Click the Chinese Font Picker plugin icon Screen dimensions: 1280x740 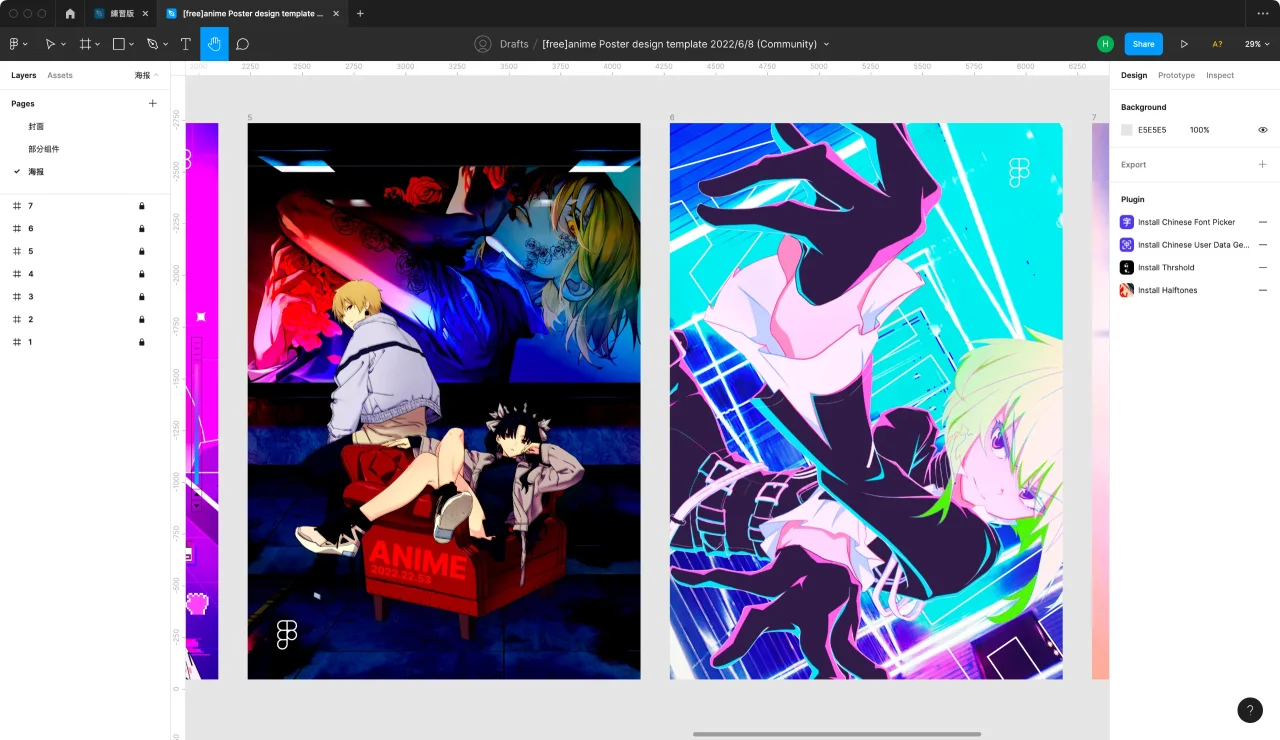tap(1126, 222)
